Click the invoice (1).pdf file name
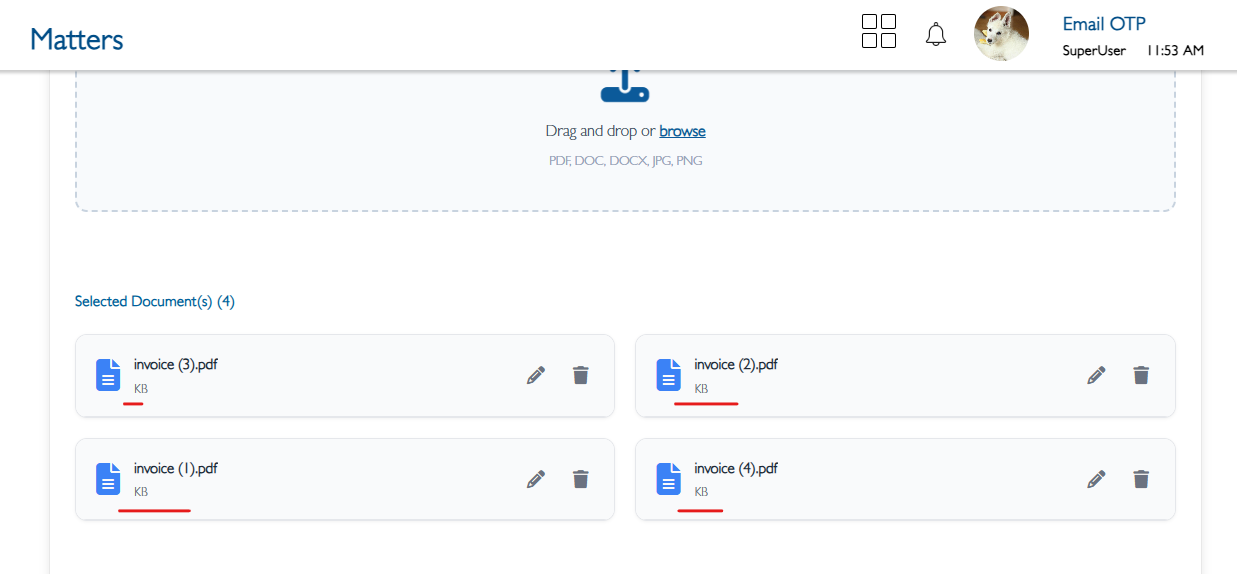1237x574 pixels. click(x=176, y=468)
